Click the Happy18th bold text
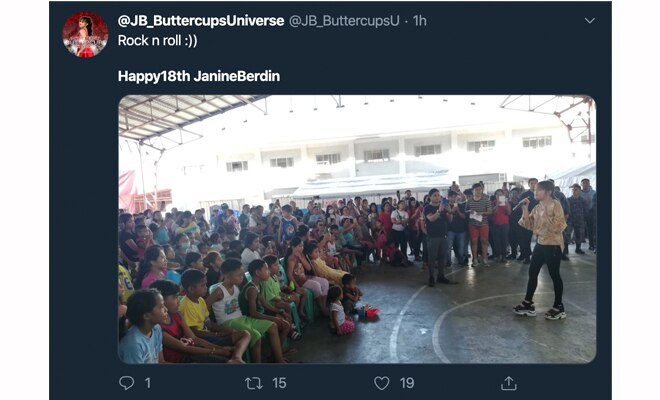 154,76
